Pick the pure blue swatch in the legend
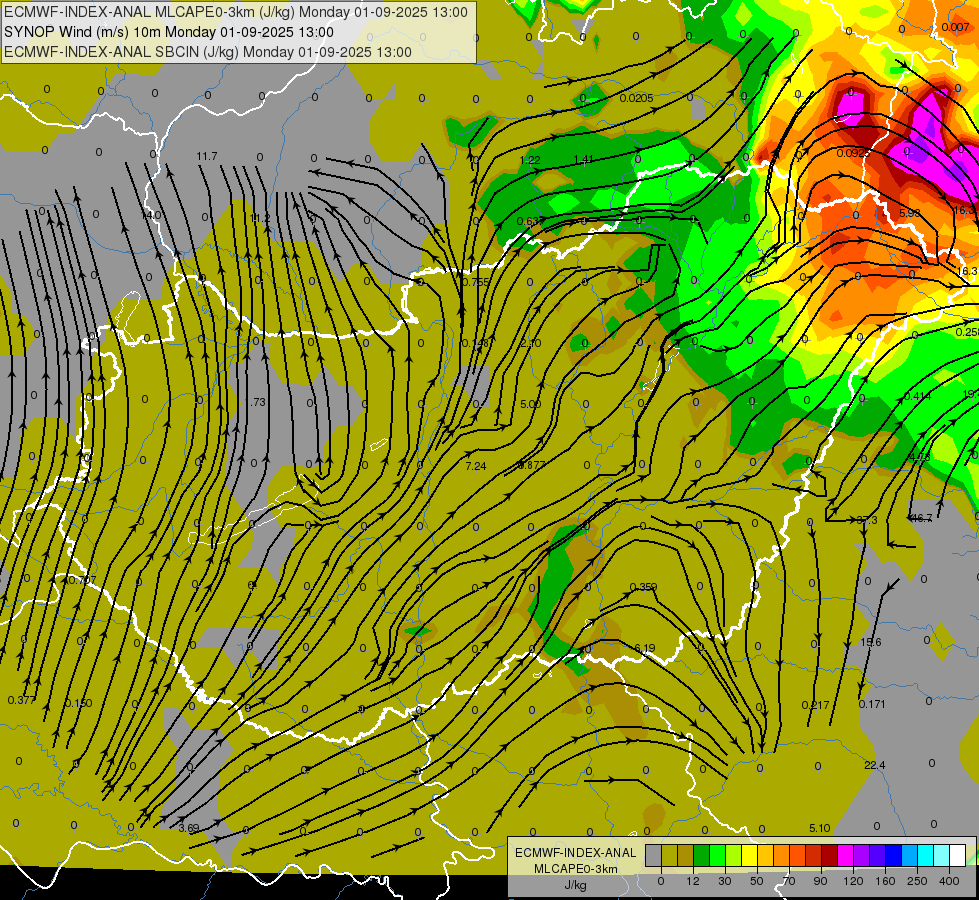 click(893, 855)
